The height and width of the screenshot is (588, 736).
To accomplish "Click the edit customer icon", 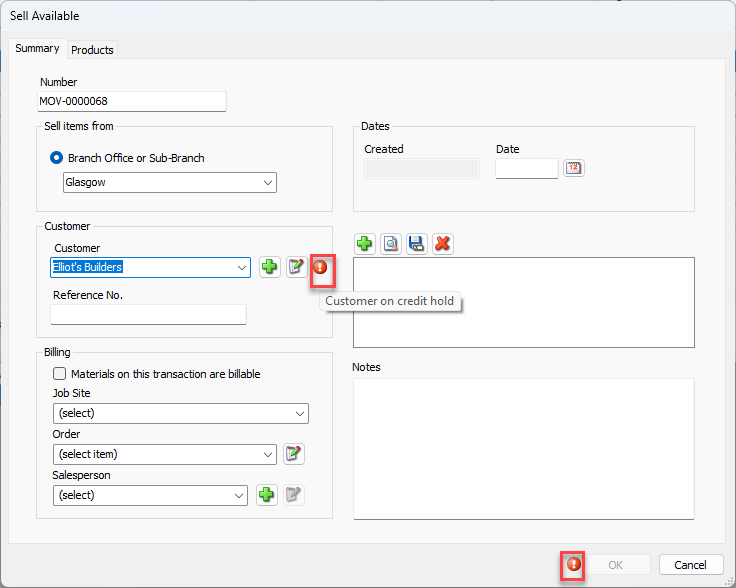I will (x=296, y=267).
